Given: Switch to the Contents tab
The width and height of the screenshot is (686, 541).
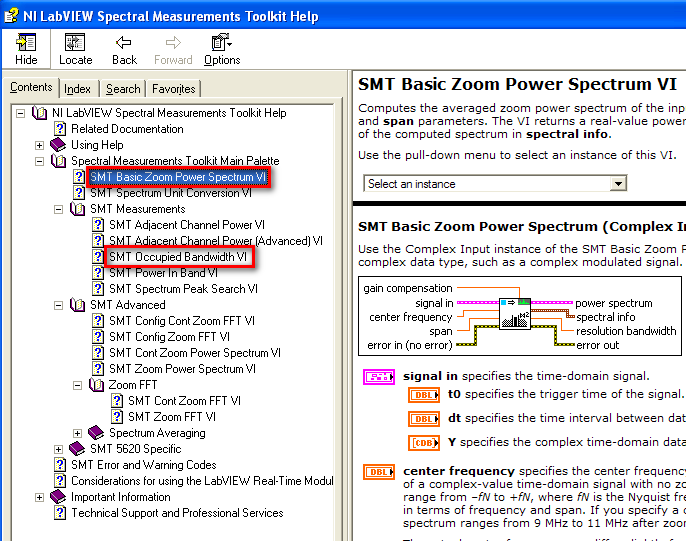Looking at the screenshot, I should pos(31,87).
